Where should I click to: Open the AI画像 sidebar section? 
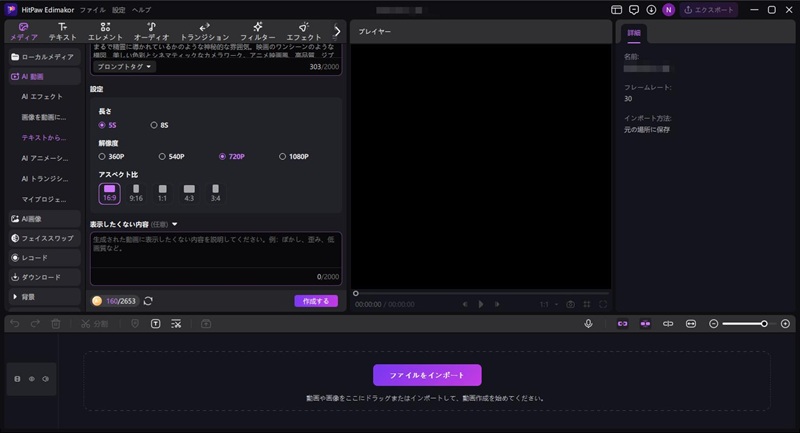44,219
